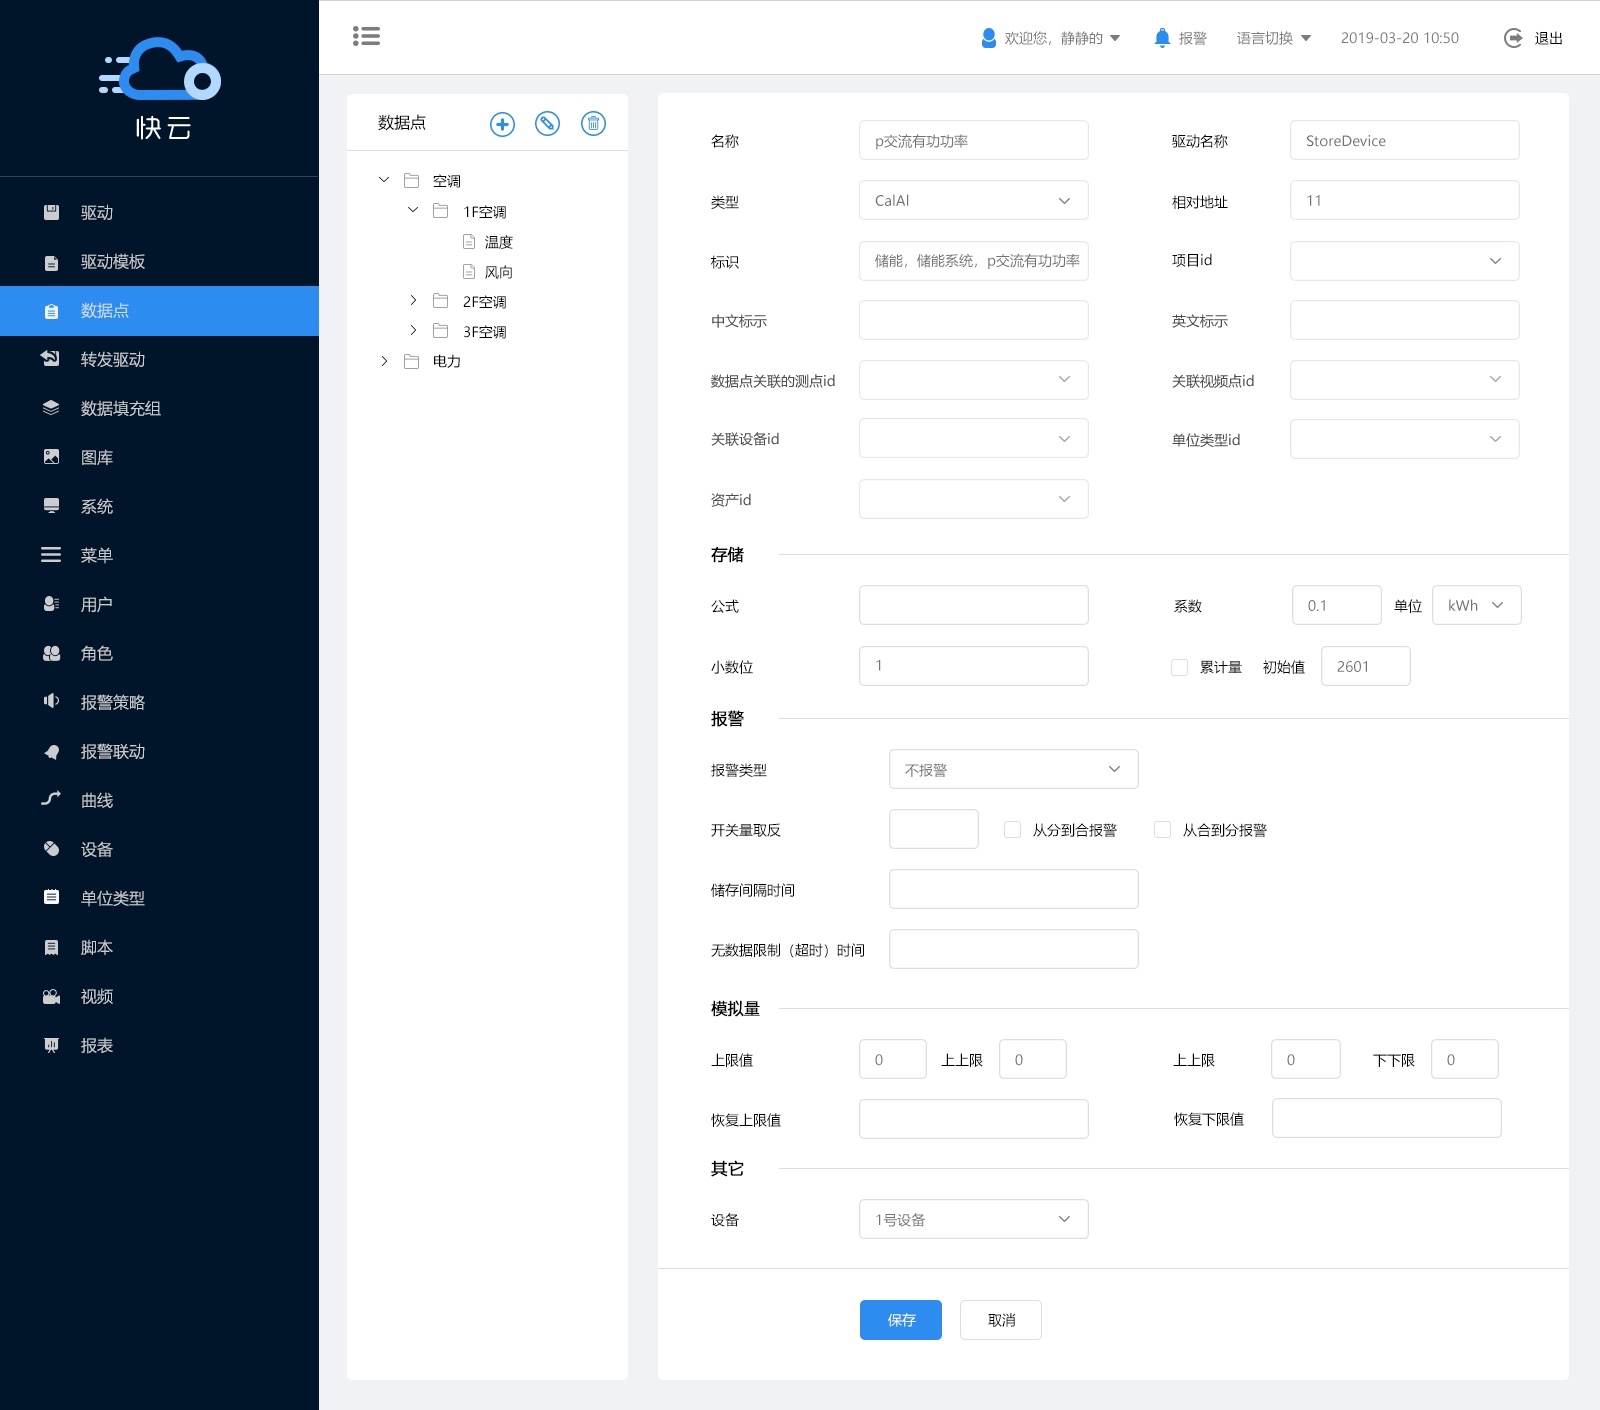Click the 相对地址 input field
1600x1410 pixels.
pyautogui.click(x=1404, y=200)
